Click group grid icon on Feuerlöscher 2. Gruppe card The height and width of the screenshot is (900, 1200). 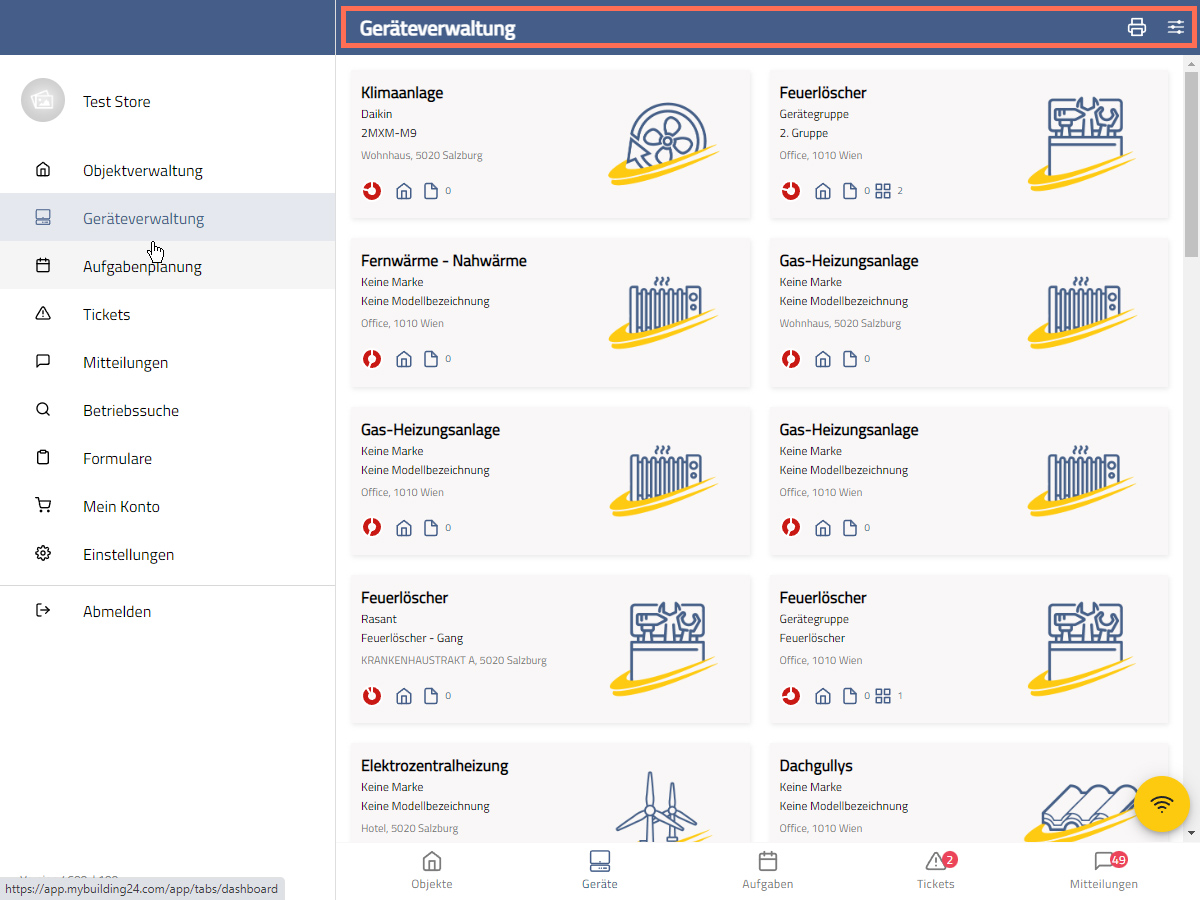[883, 191]
